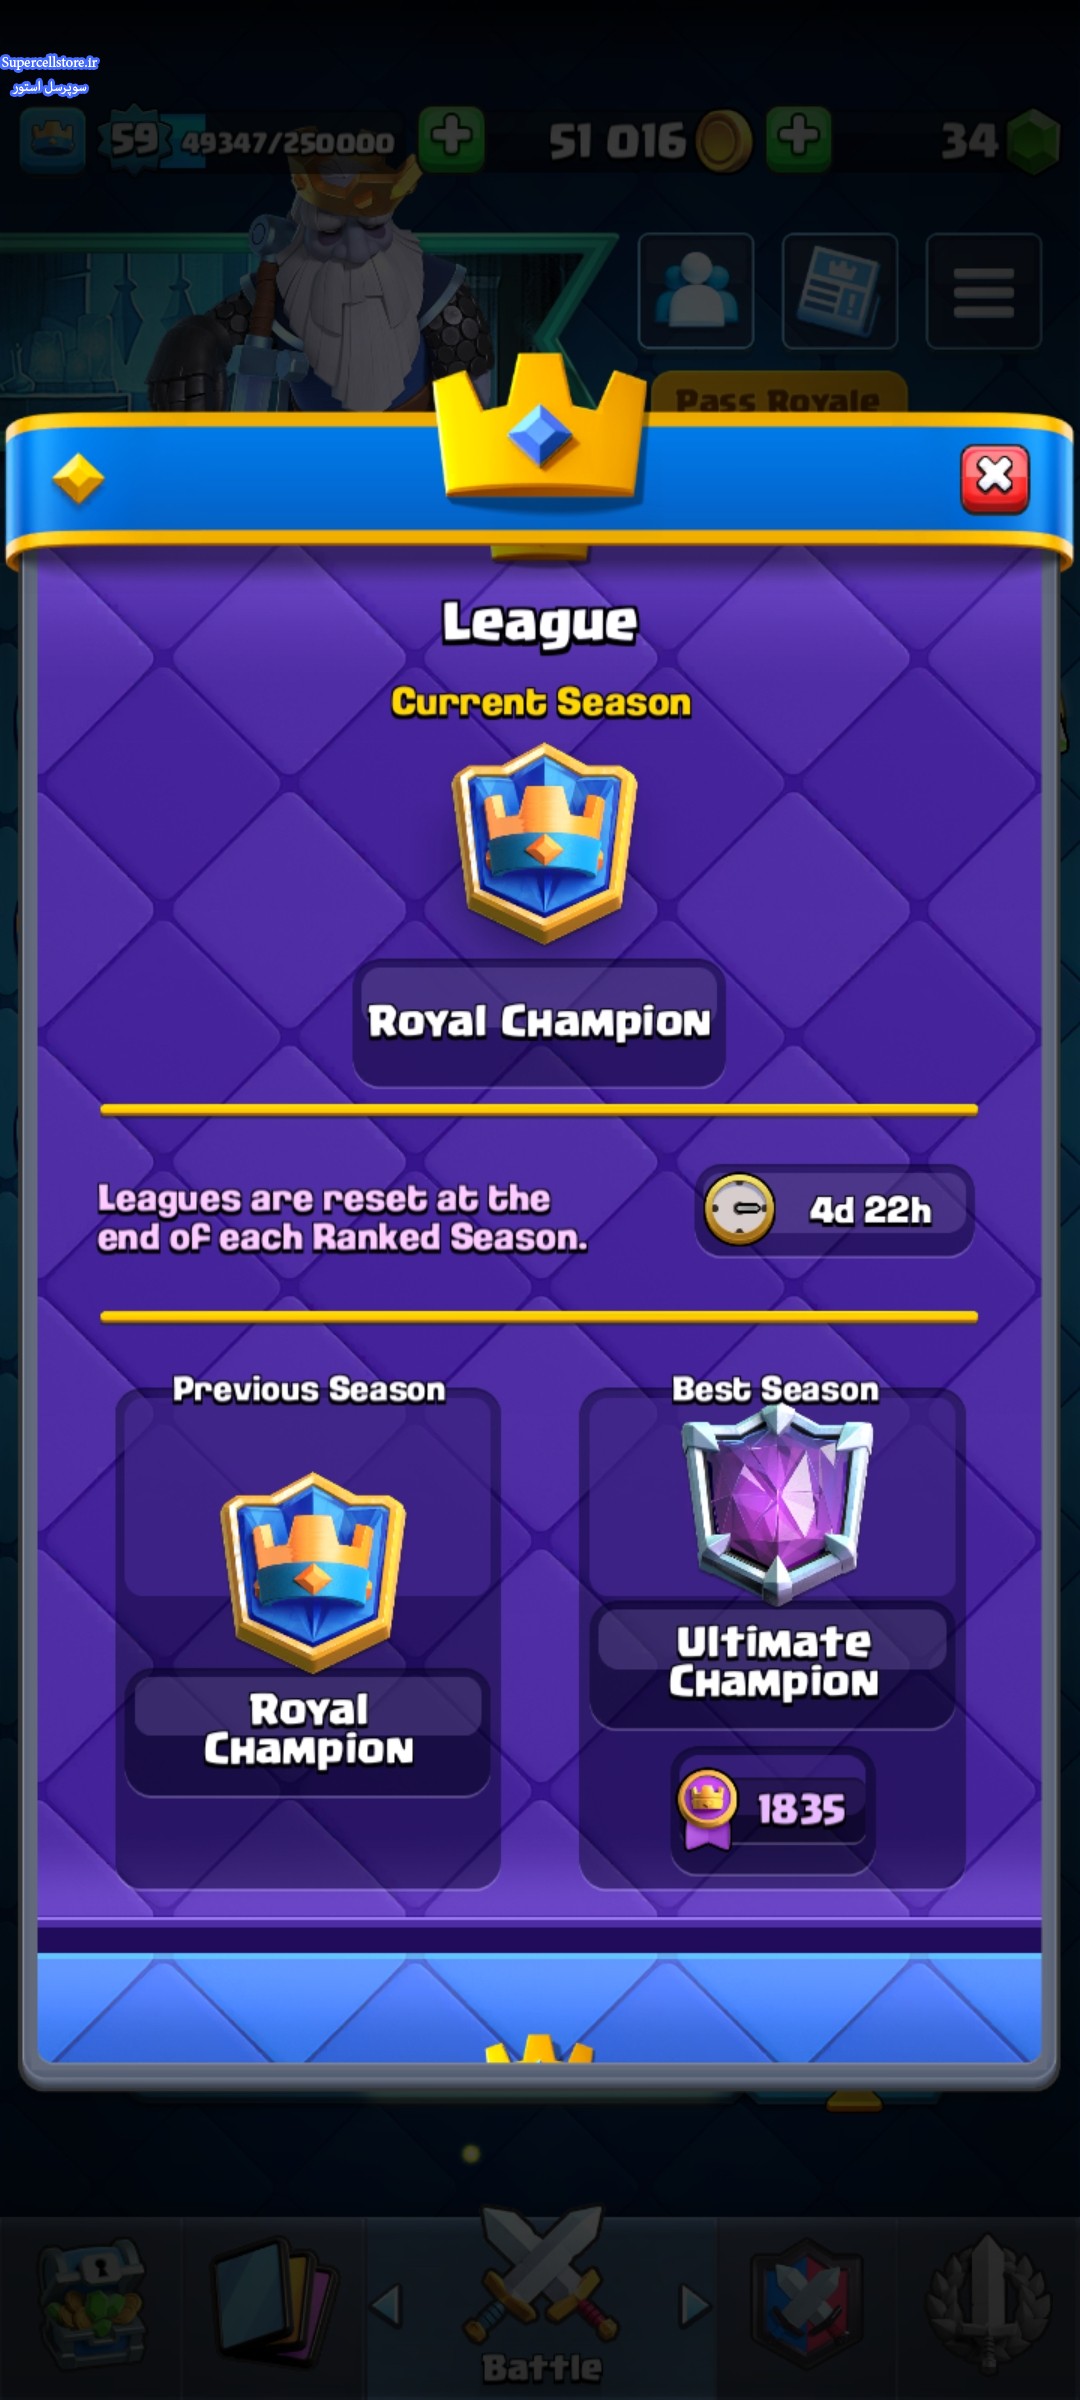Open the hamburger menu

tap(984, 290)
